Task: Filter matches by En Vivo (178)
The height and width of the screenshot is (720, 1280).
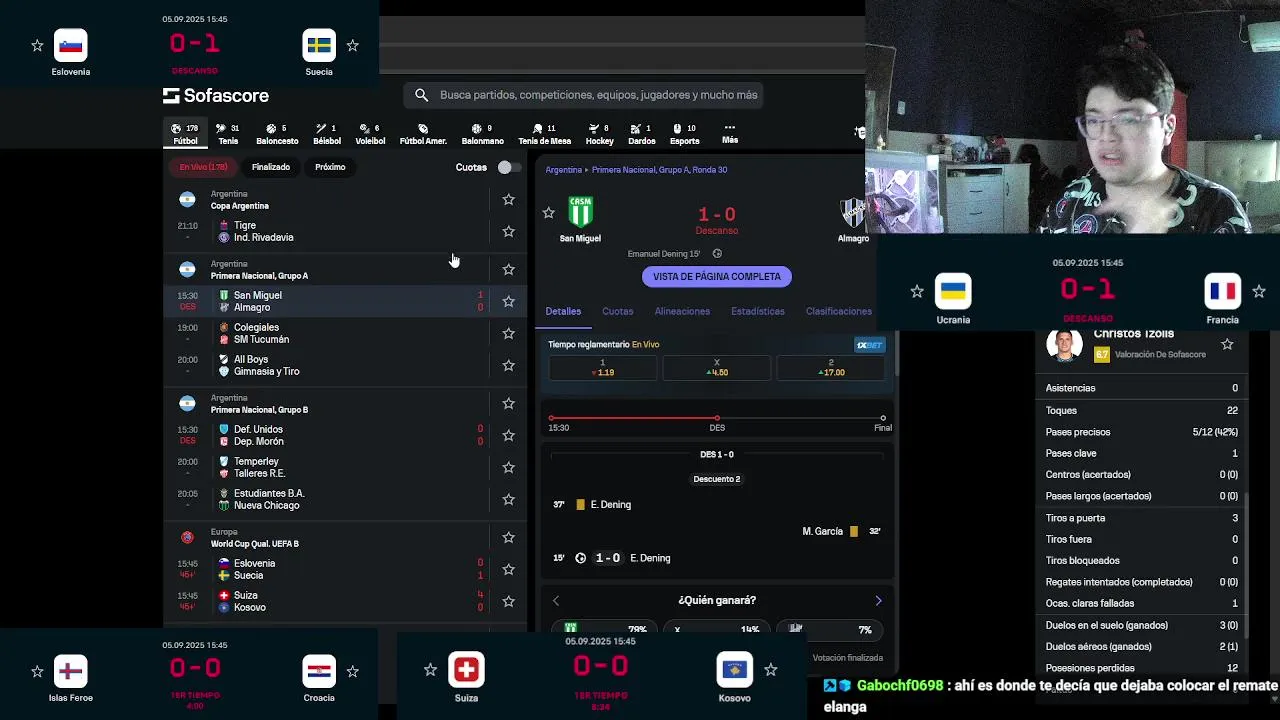Action: click(x=203, y=167)
